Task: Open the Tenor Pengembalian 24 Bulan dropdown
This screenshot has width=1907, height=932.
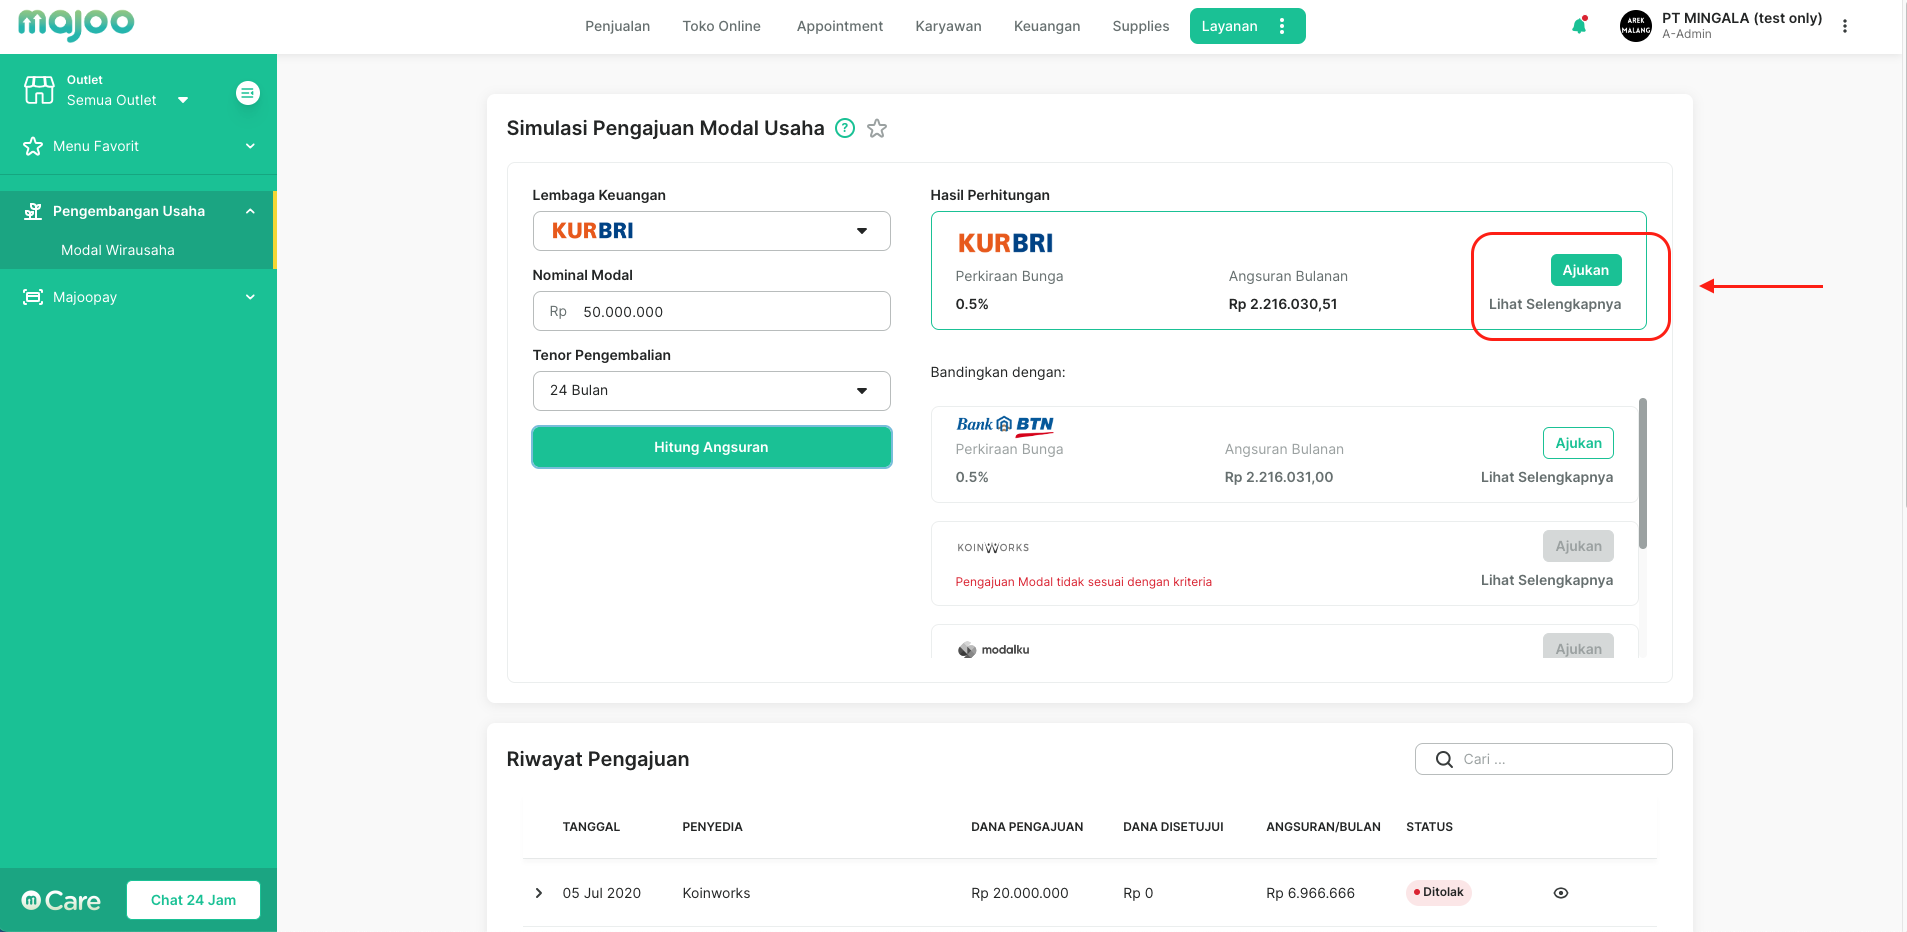Action: [711, 391]
